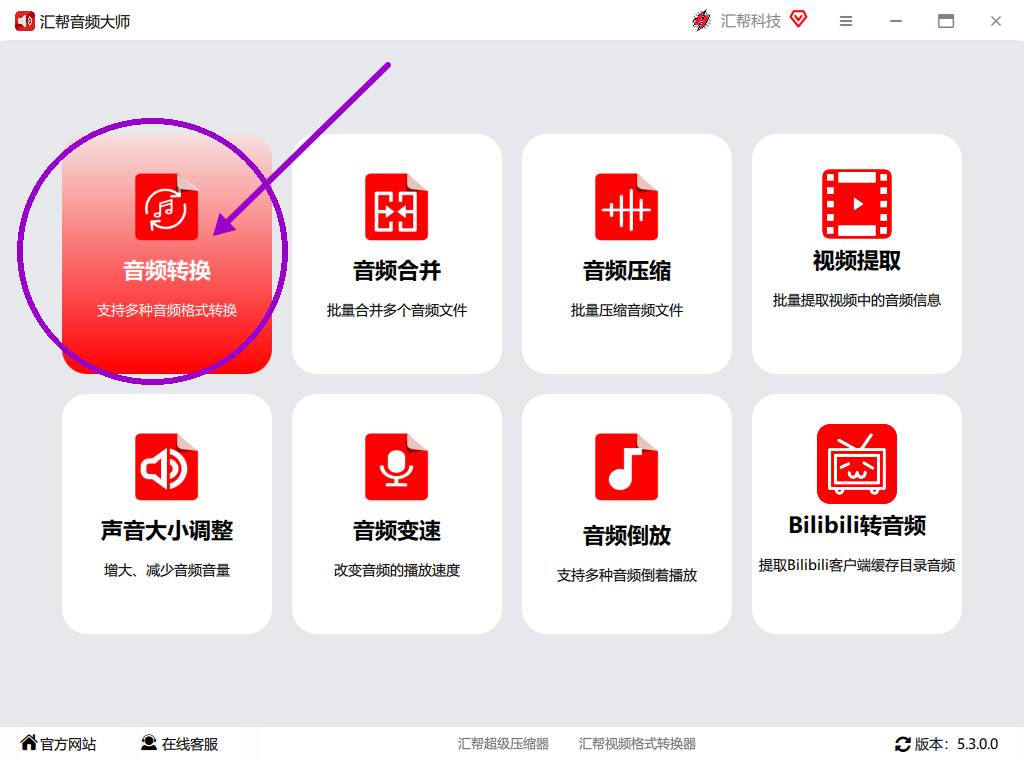
Task: Select the 音频转换 title text
Action: tap(167, 270)
